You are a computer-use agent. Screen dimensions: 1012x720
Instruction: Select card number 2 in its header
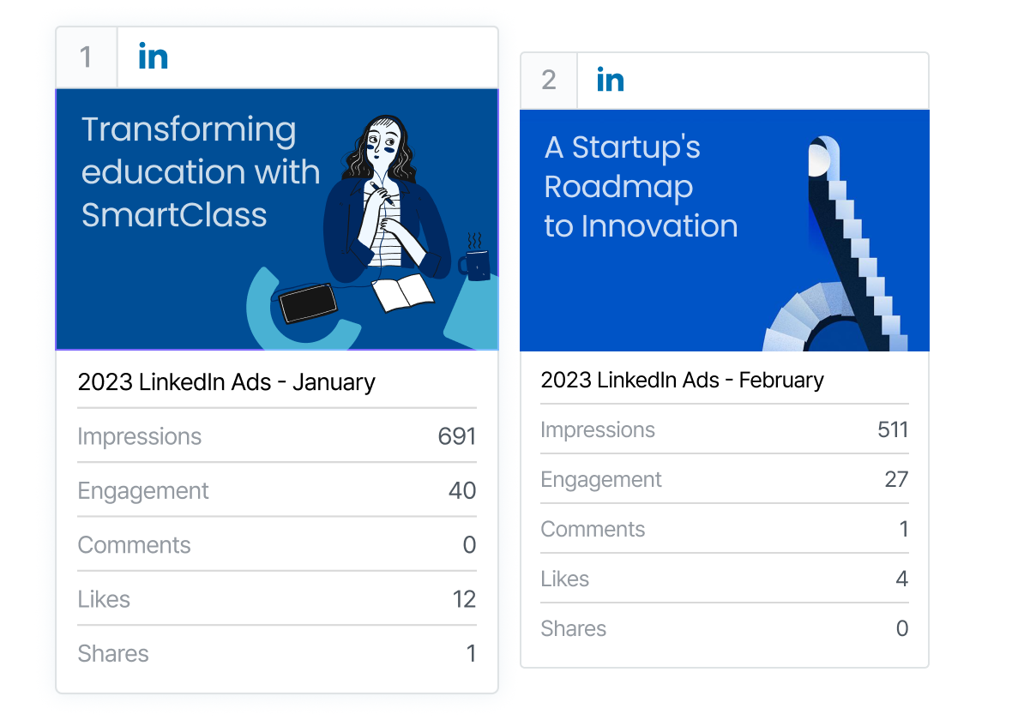(x=548, y=79)
